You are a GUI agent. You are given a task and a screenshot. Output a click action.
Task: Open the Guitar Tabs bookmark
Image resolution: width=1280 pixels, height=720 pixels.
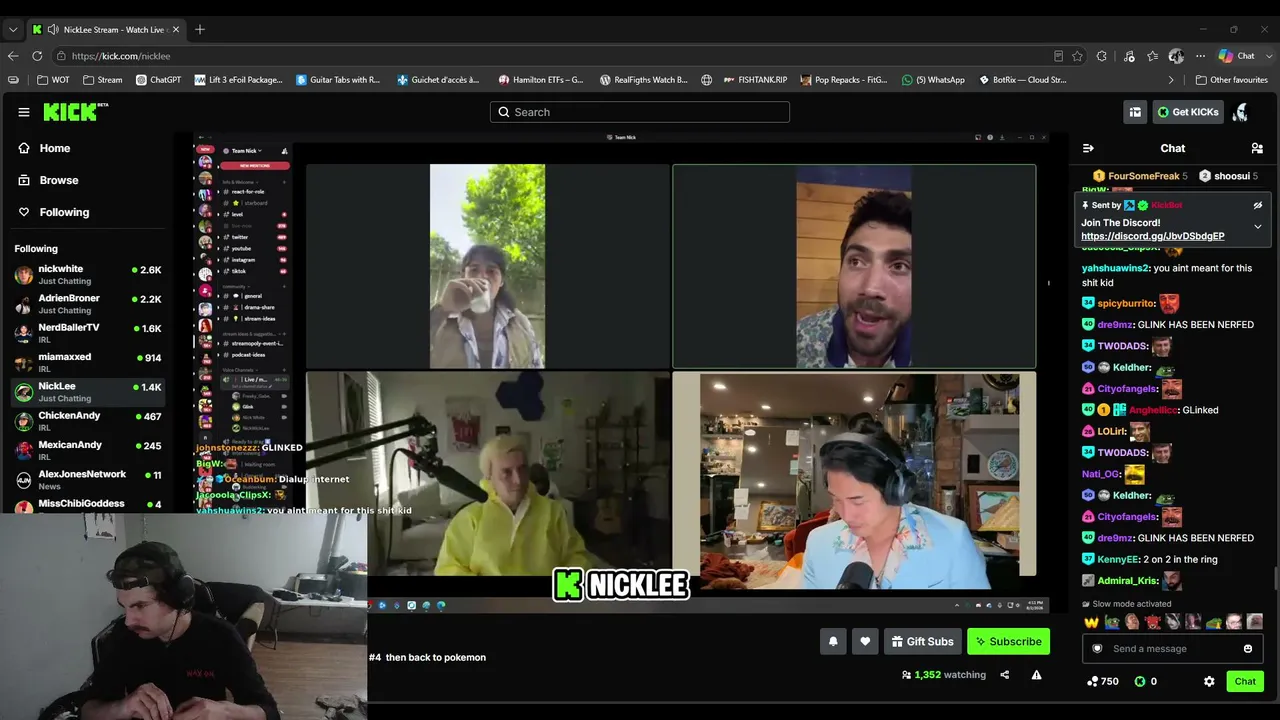[338, 80]
